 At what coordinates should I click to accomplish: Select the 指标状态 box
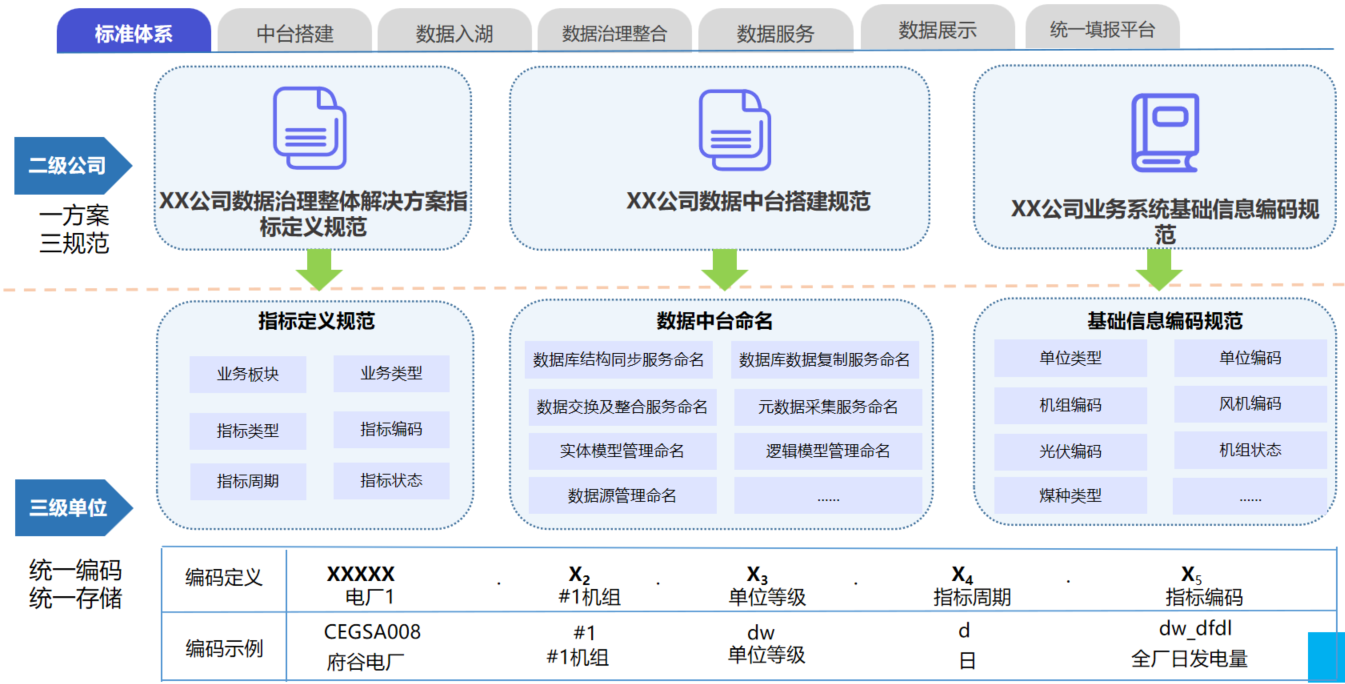(391, 480)
